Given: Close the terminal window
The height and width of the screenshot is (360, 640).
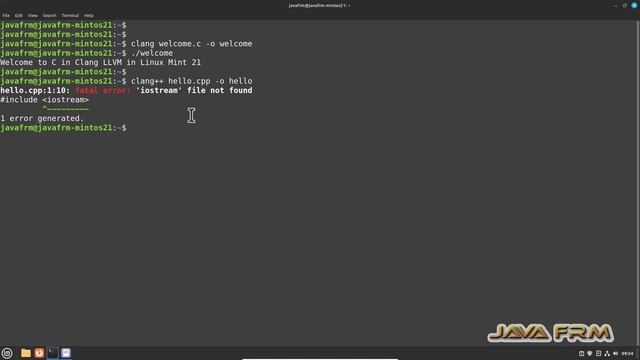Looking at the screenshot, I should (x=634, y=5).
